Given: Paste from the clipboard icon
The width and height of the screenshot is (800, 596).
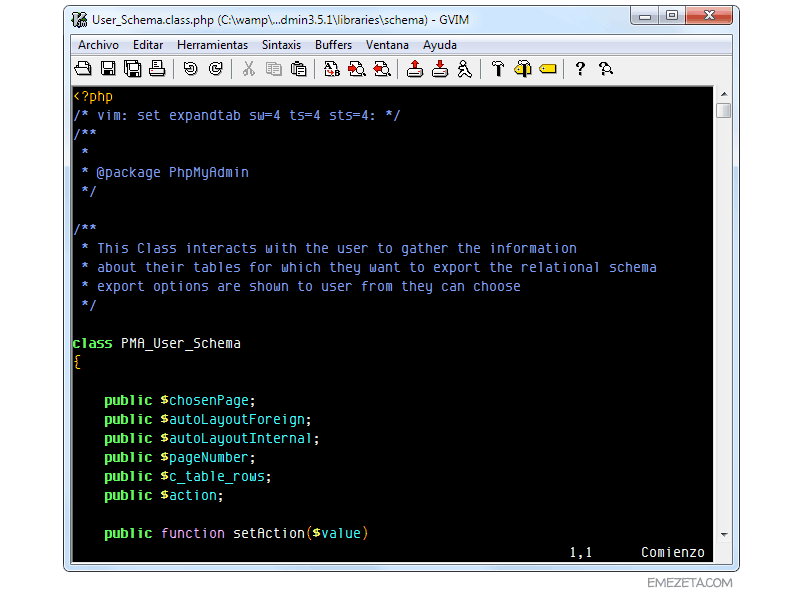Looking at the screenshot, I should [x=298, y=68].
